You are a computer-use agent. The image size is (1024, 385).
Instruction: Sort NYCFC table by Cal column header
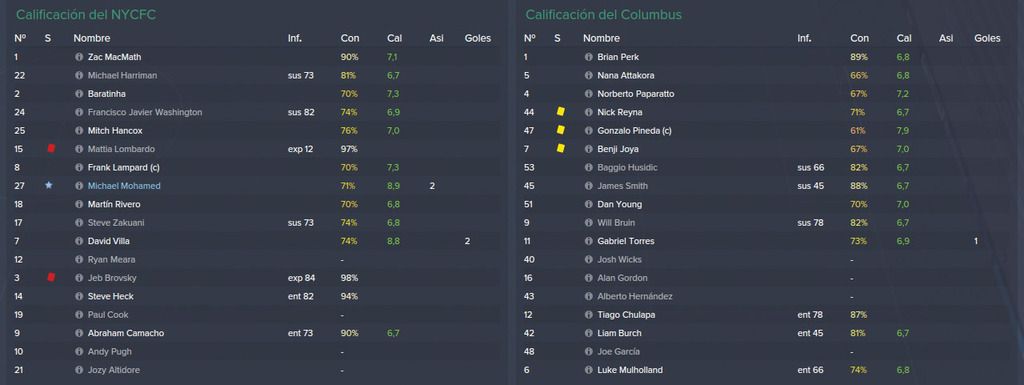pyautogui.click(x=393, y=38)
